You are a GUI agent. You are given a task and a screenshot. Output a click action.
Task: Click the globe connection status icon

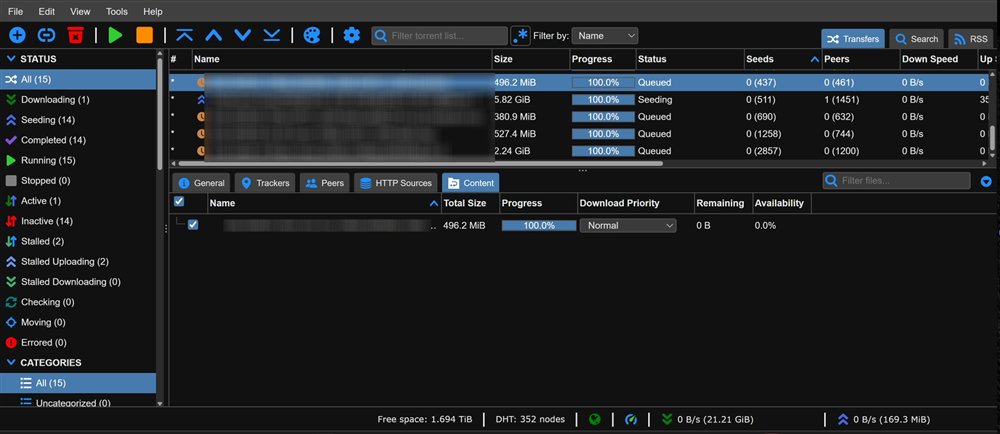pyautogui.click(x=594, y=419)
